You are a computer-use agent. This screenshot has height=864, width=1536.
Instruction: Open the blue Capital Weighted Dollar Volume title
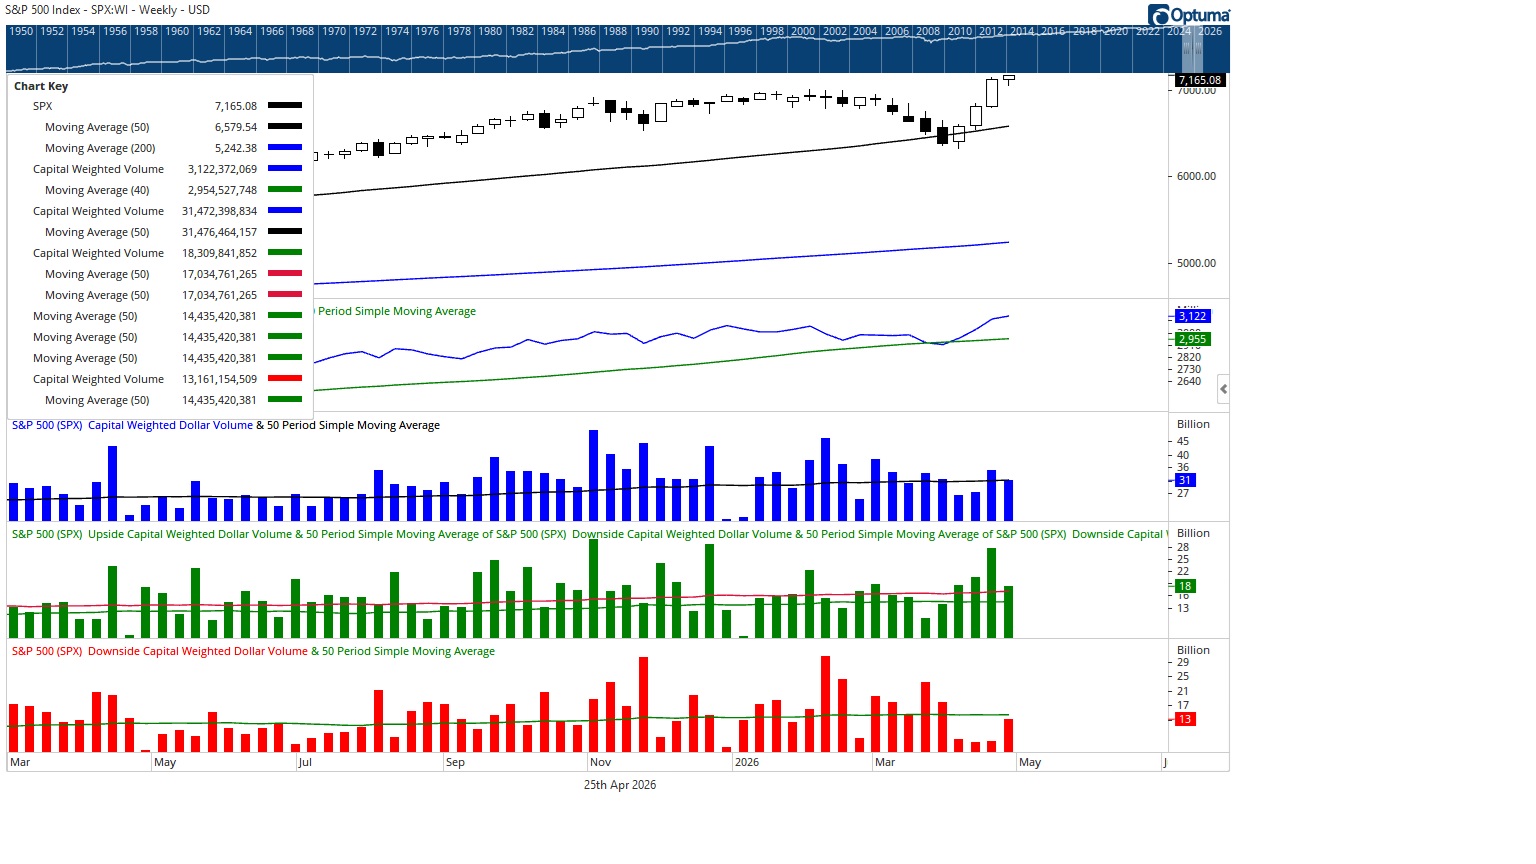tap(170, 425)
